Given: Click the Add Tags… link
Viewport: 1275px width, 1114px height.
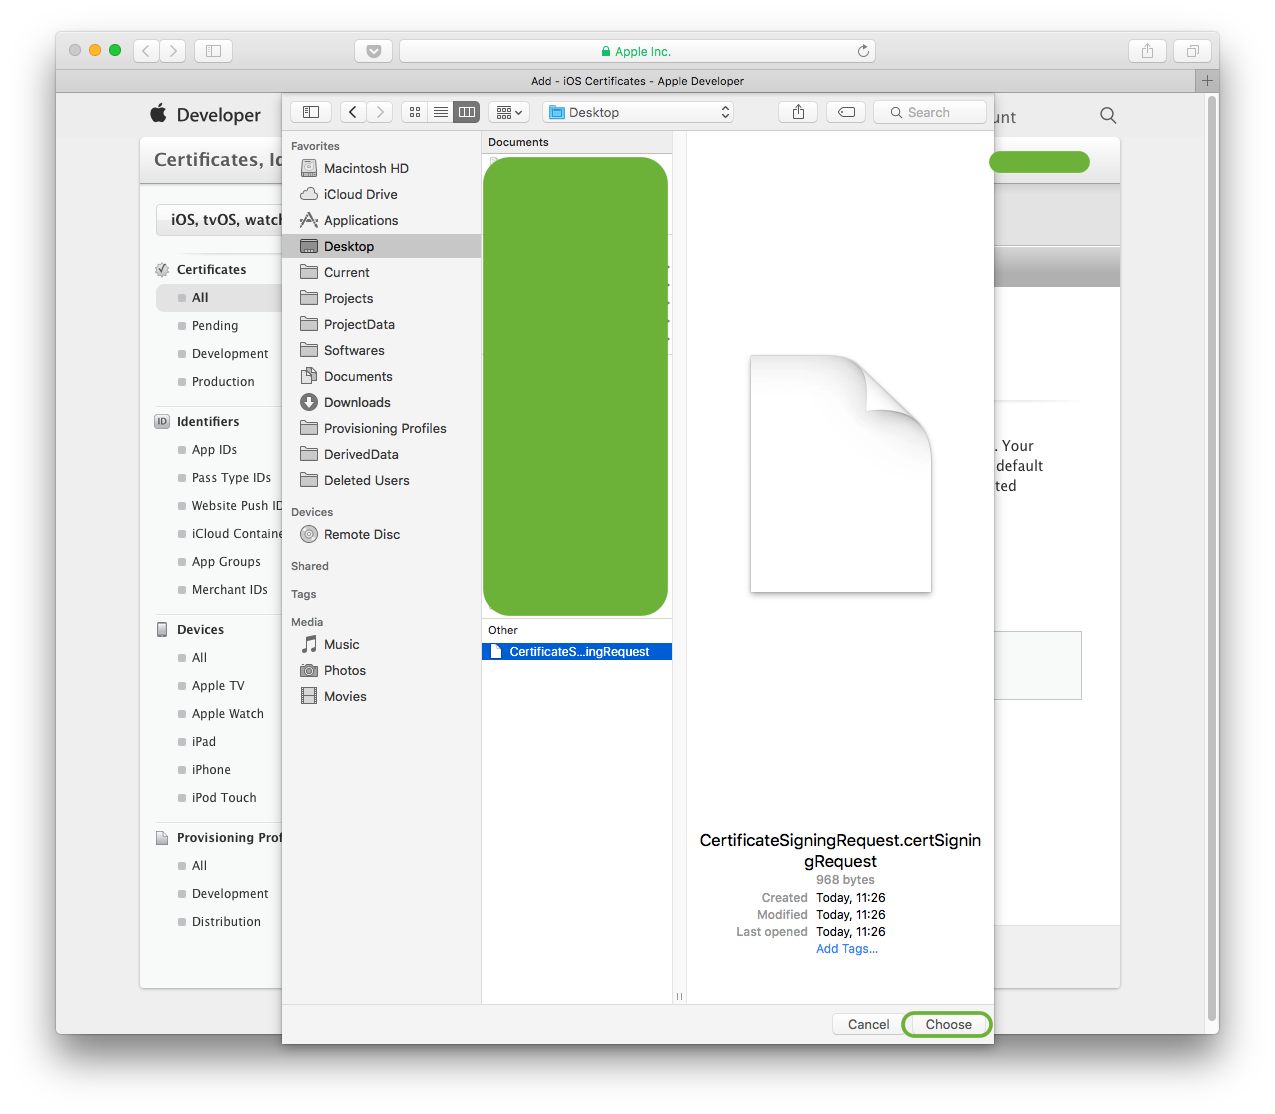Looking at the screenshot, I should 847,949.
